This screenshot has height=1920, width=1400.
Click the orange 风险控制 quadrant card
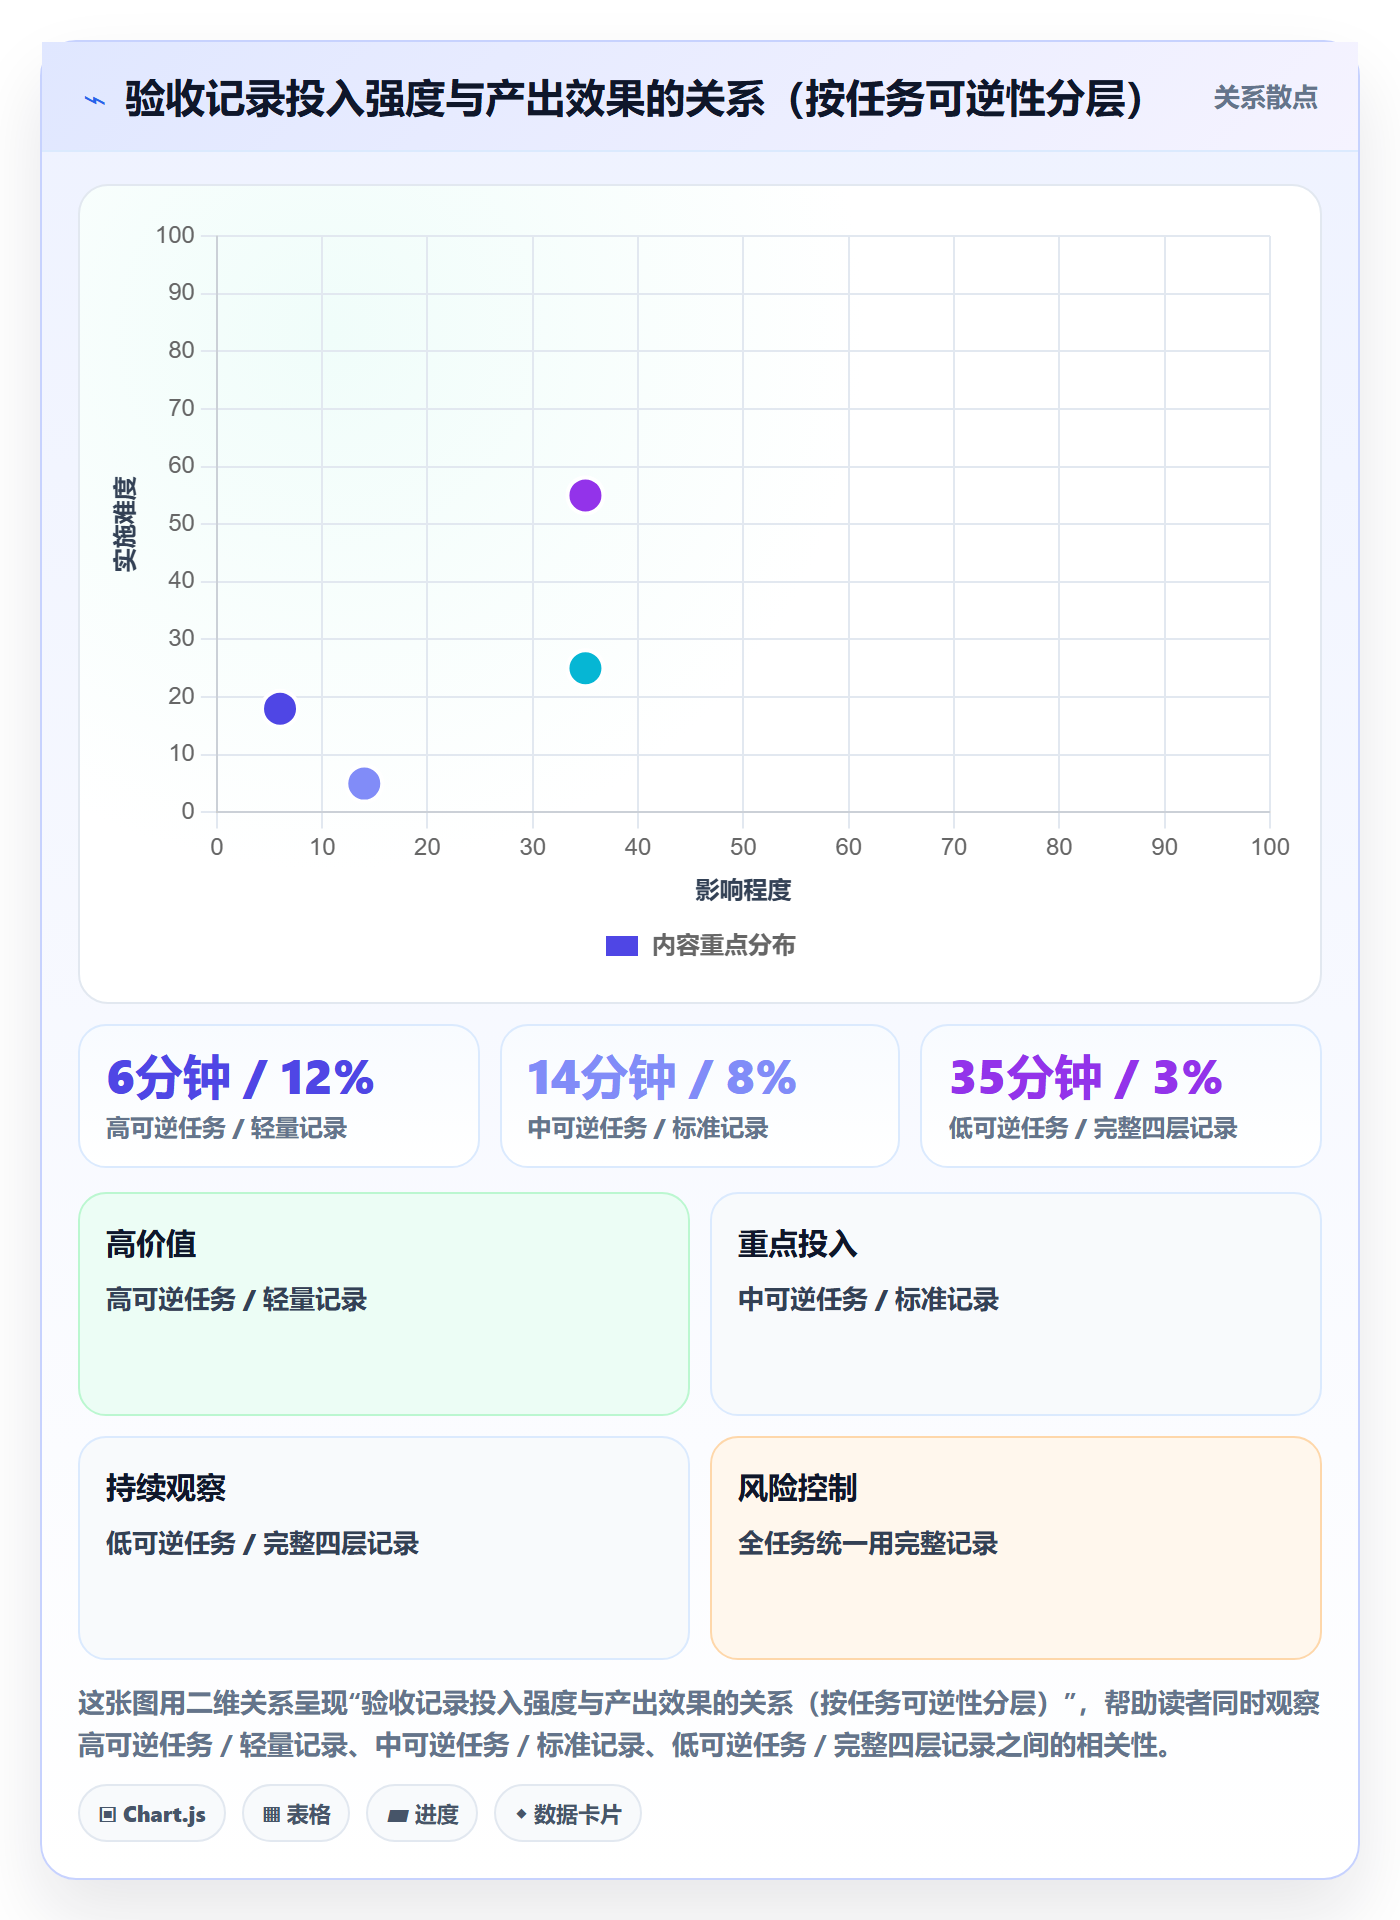point(1016,1548)
